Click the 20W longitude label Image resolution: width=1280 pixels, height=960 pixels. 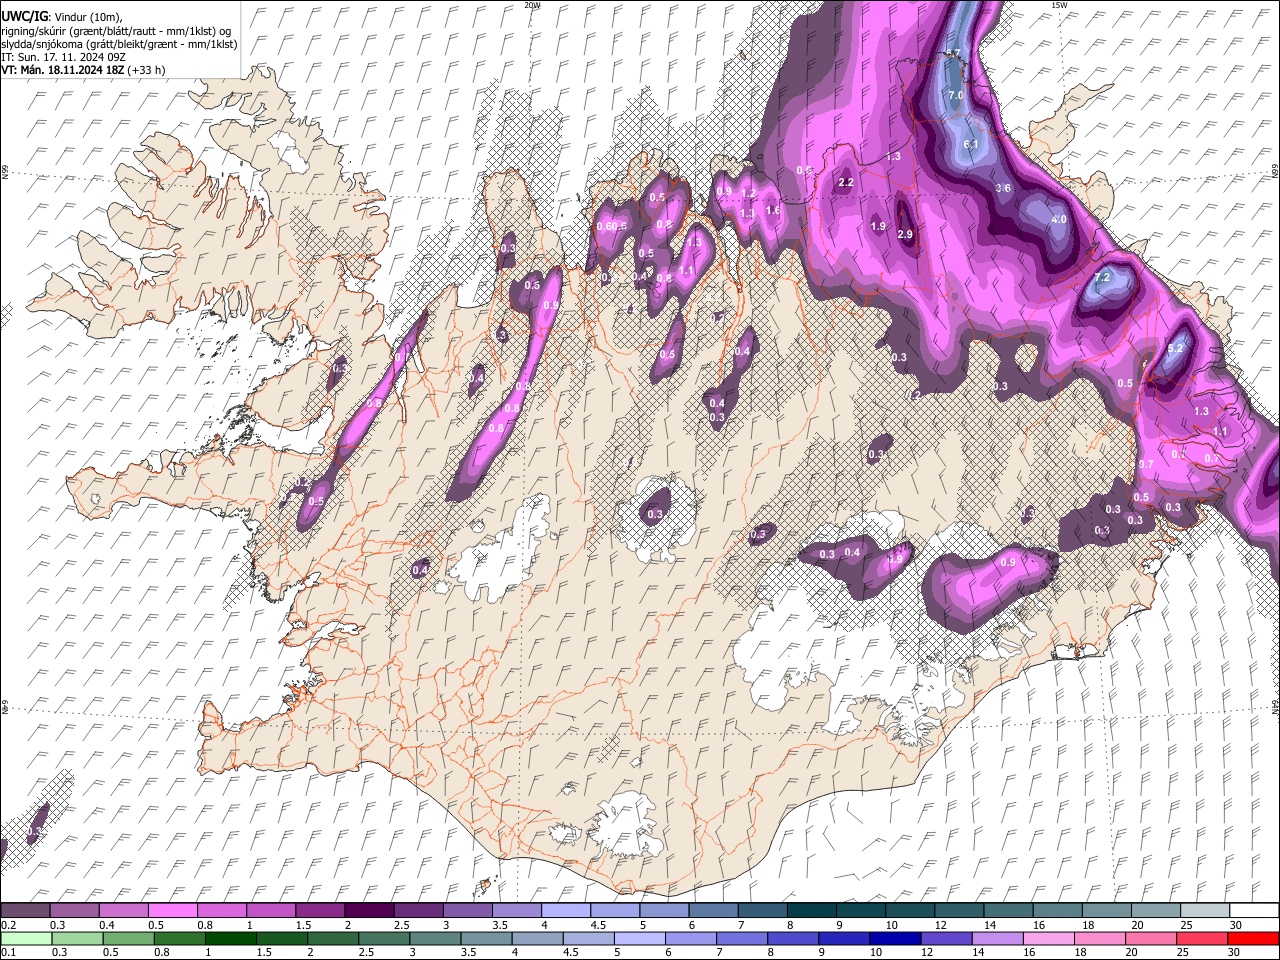(532, 5)
